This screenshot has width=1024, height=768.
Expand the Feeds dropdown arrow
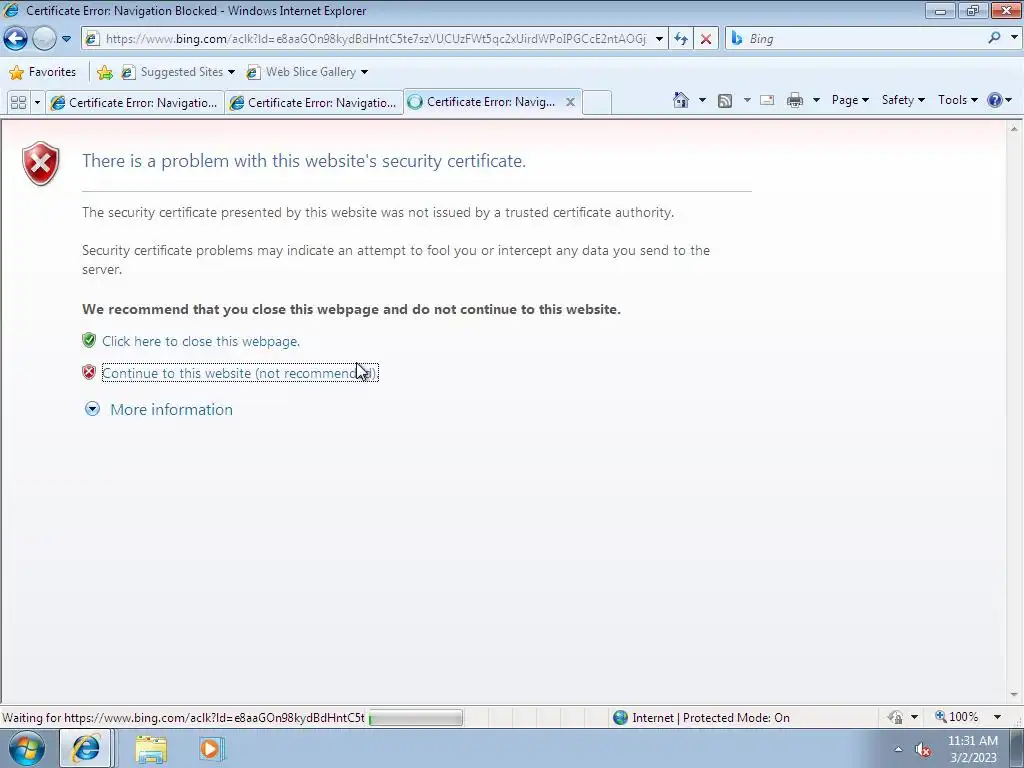[x=747, y=100]
